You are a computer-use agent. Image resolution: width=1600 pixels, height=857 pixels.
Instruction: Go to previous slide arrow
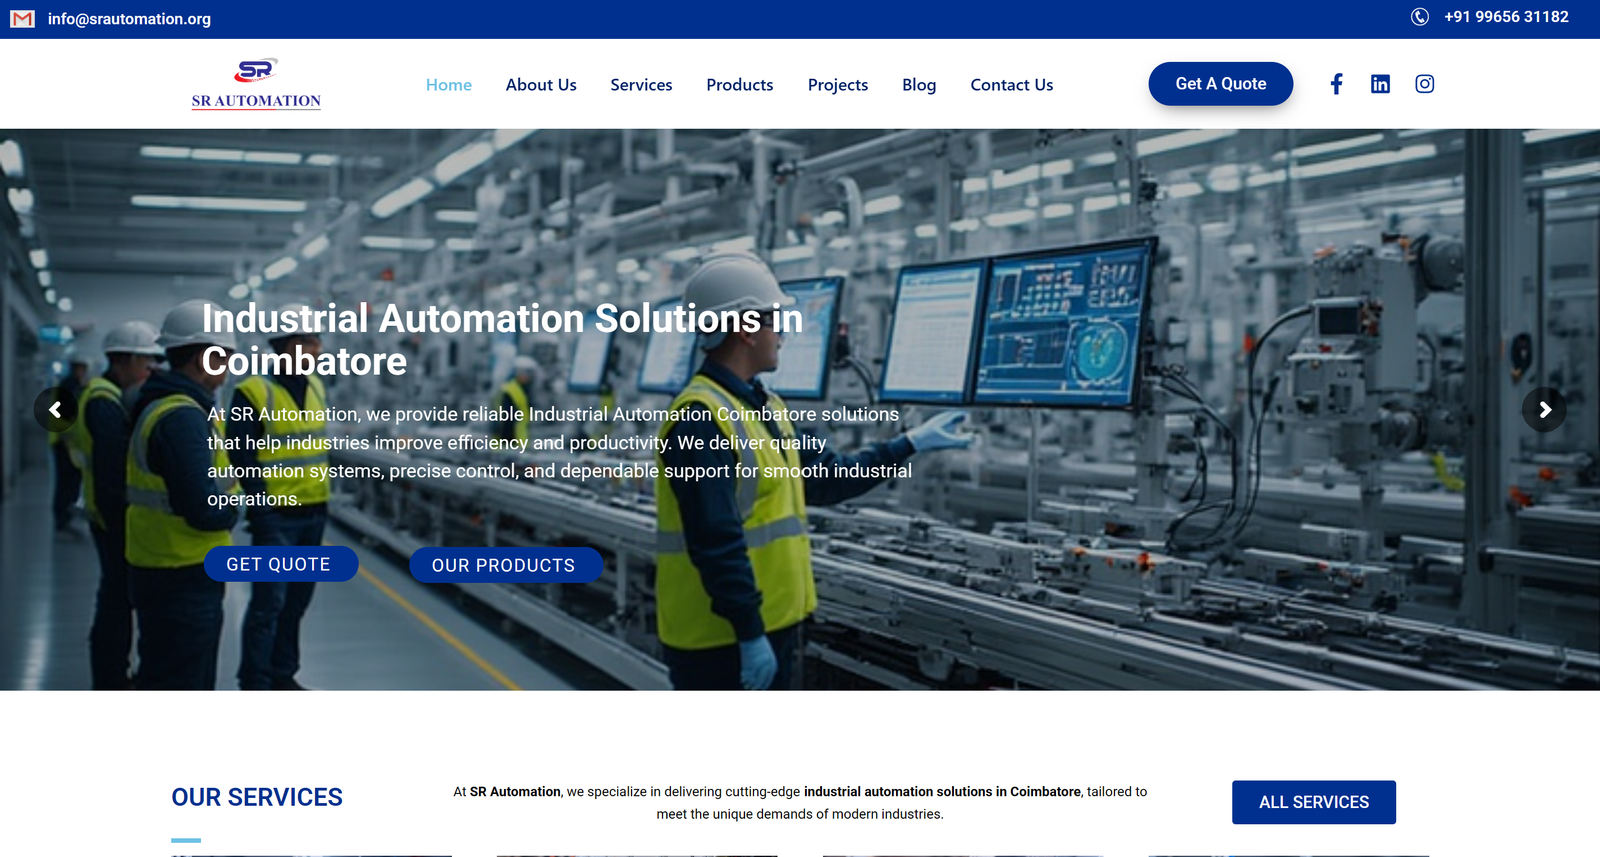[56, 410]
